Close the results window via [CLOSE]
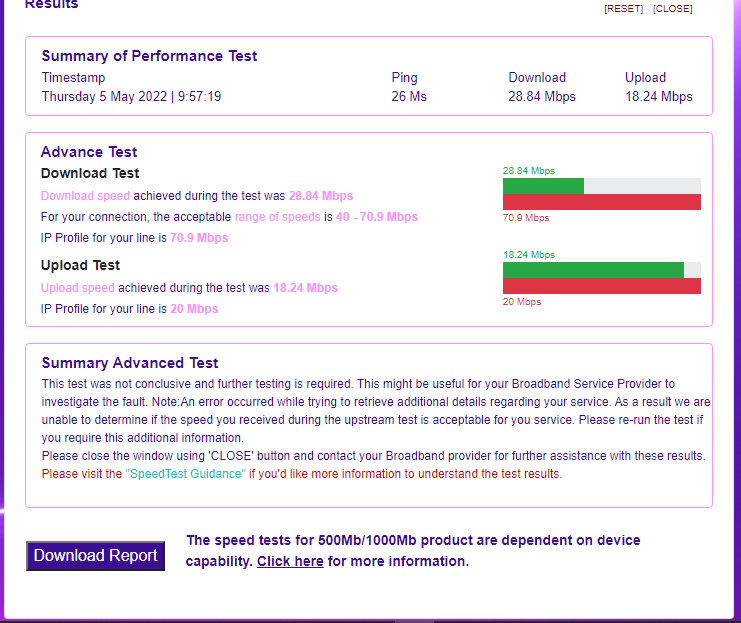741x623 pixels. pos(672,9)
